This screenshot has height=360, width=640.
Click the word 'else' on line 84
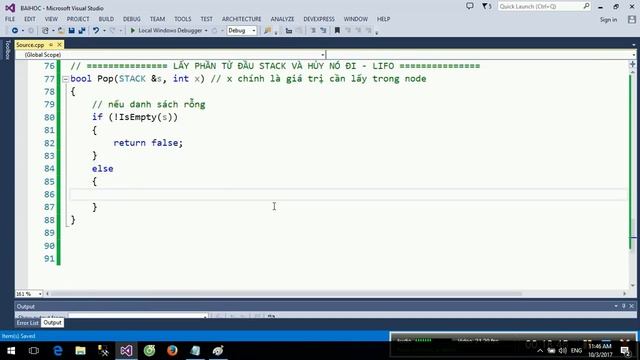click(x=102, y=169)
